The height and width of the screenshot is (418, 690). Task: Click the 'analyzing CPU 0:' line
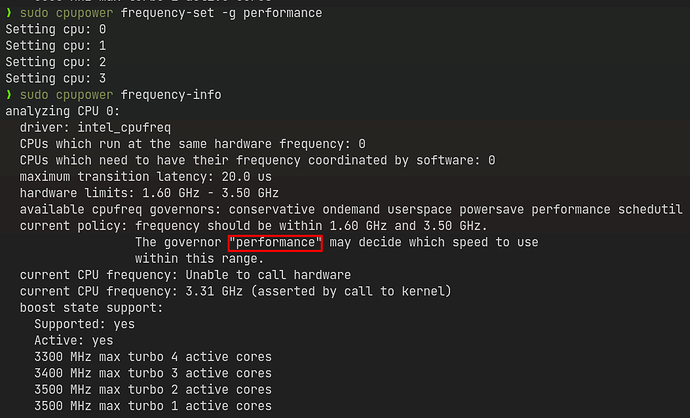(x=62, y=111)
